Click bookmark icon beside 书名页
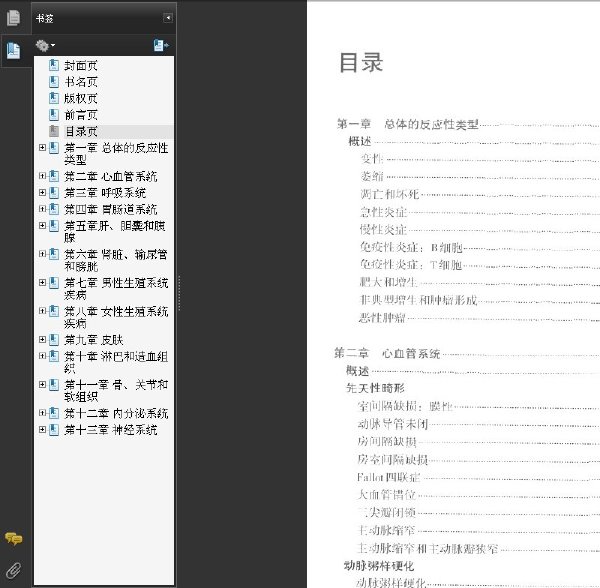 click(54, 82)
